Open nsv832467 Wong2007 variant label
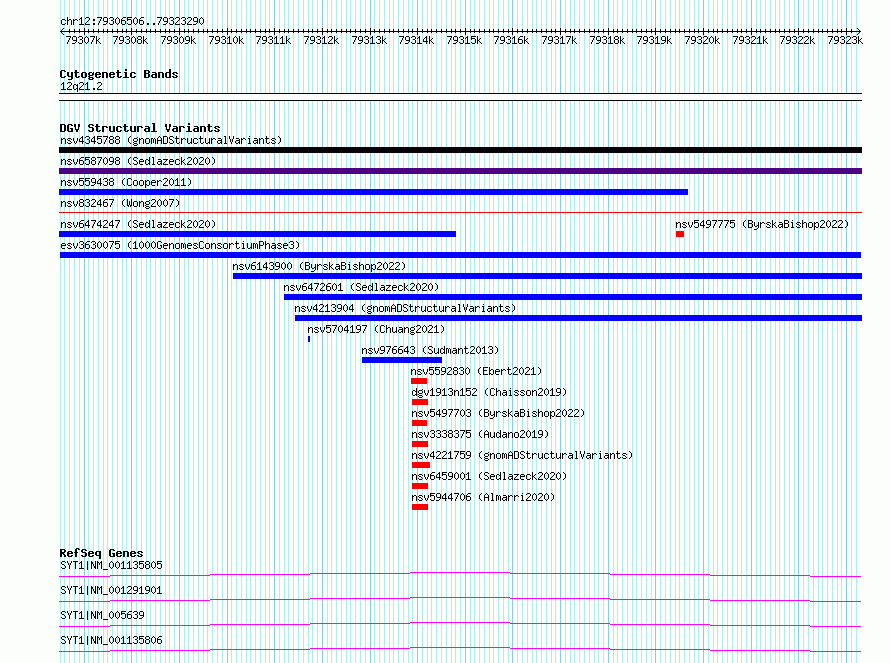 click(120, 203)
